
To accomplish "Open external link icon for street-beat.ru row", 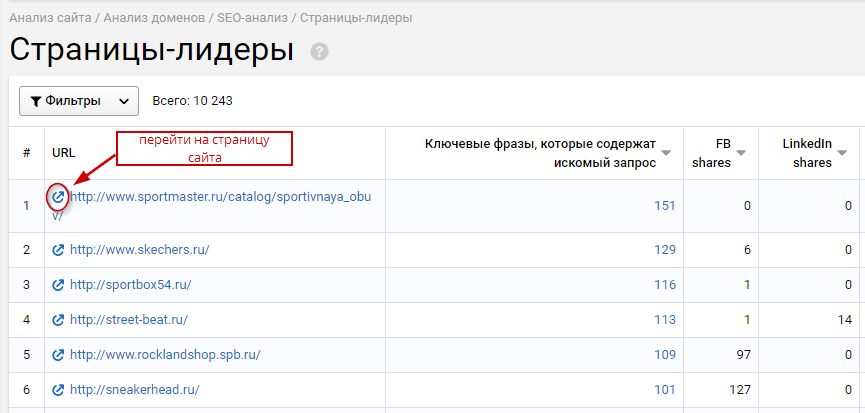I will [58, 320].
